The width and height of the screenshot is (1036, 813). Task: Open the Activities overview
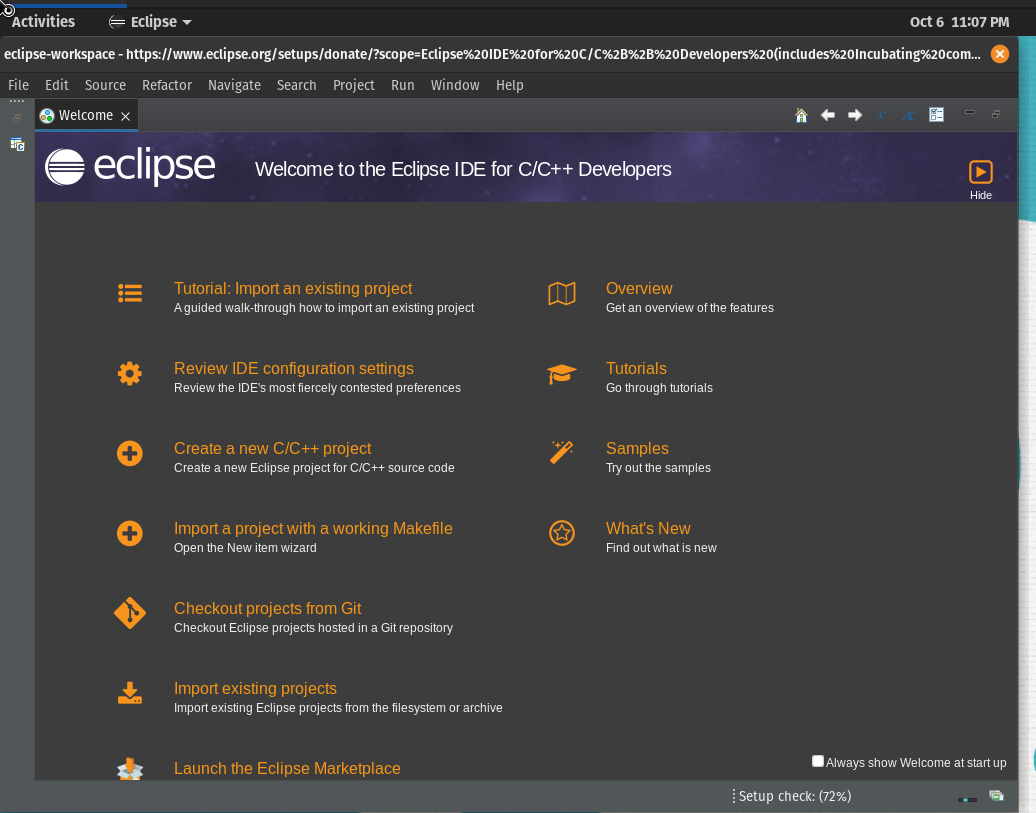click(43, 22)
